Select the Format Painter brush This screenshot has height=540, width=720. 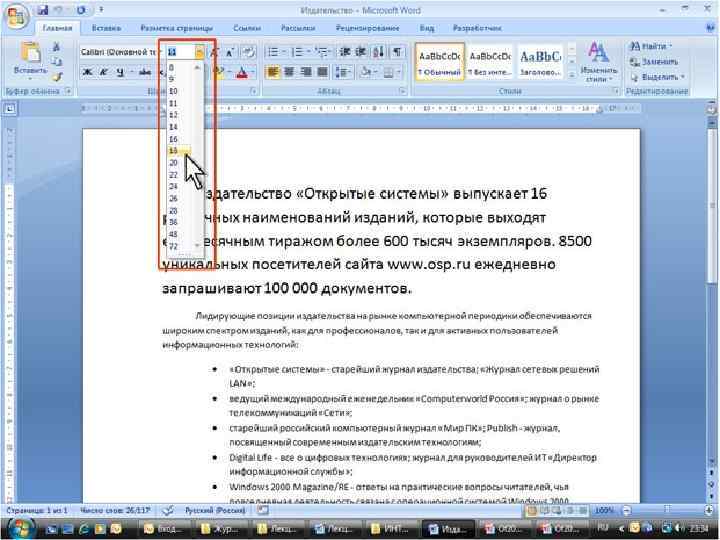coord(56,77)
